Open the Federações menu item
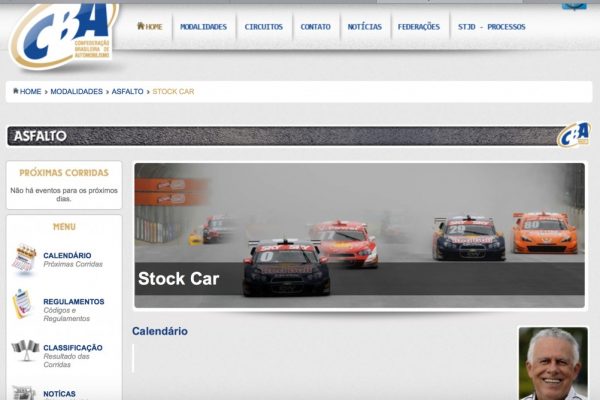The height and width of the screenshot is (400, 600). pyautogui.click(x=418, y=27)
